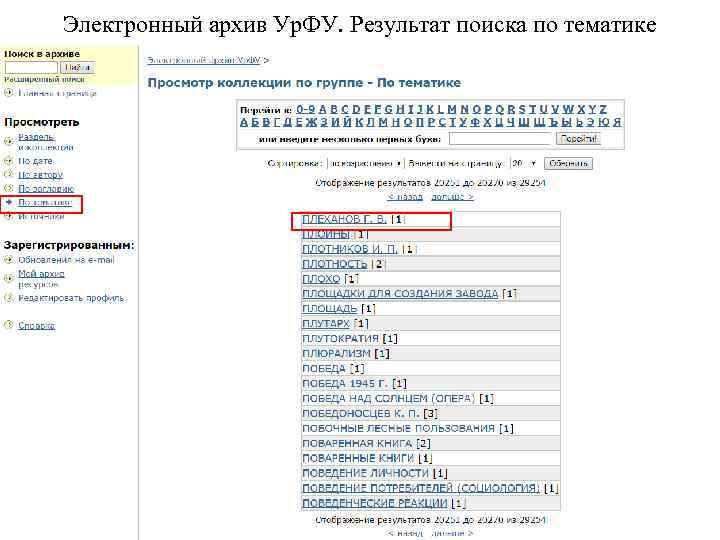Click the bullet icon beside Обновления на e-mail
Viewport: 720px width, 540px height.
(x=8, y=260)
